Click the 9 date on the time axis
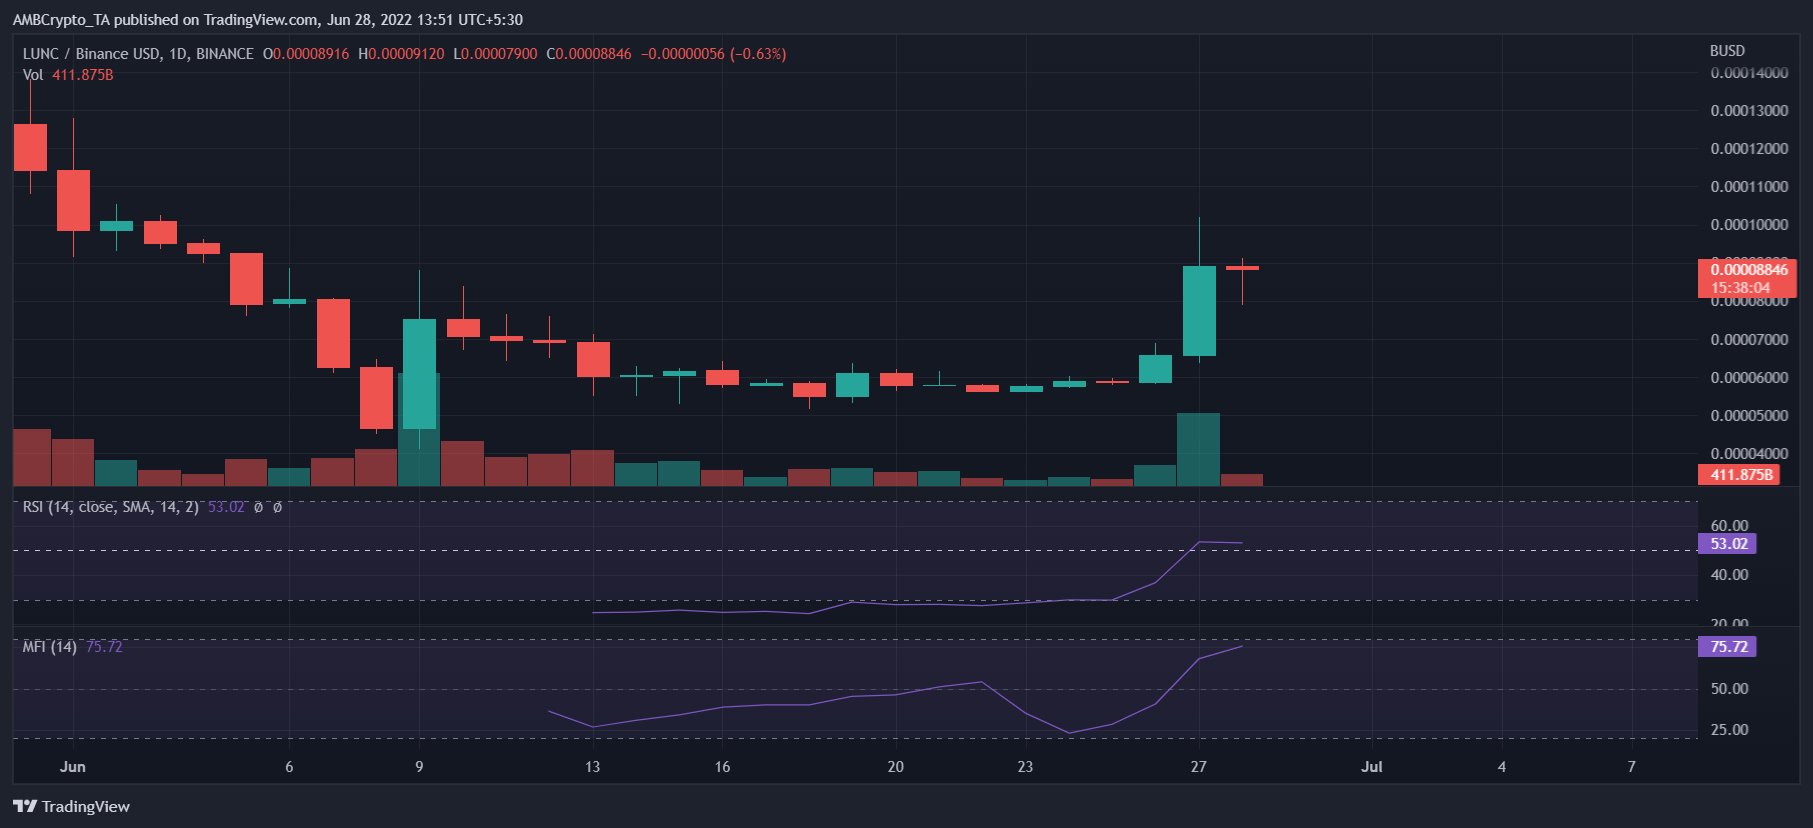The width and height of the screenshot is (1813, 828). pos(419,767)
